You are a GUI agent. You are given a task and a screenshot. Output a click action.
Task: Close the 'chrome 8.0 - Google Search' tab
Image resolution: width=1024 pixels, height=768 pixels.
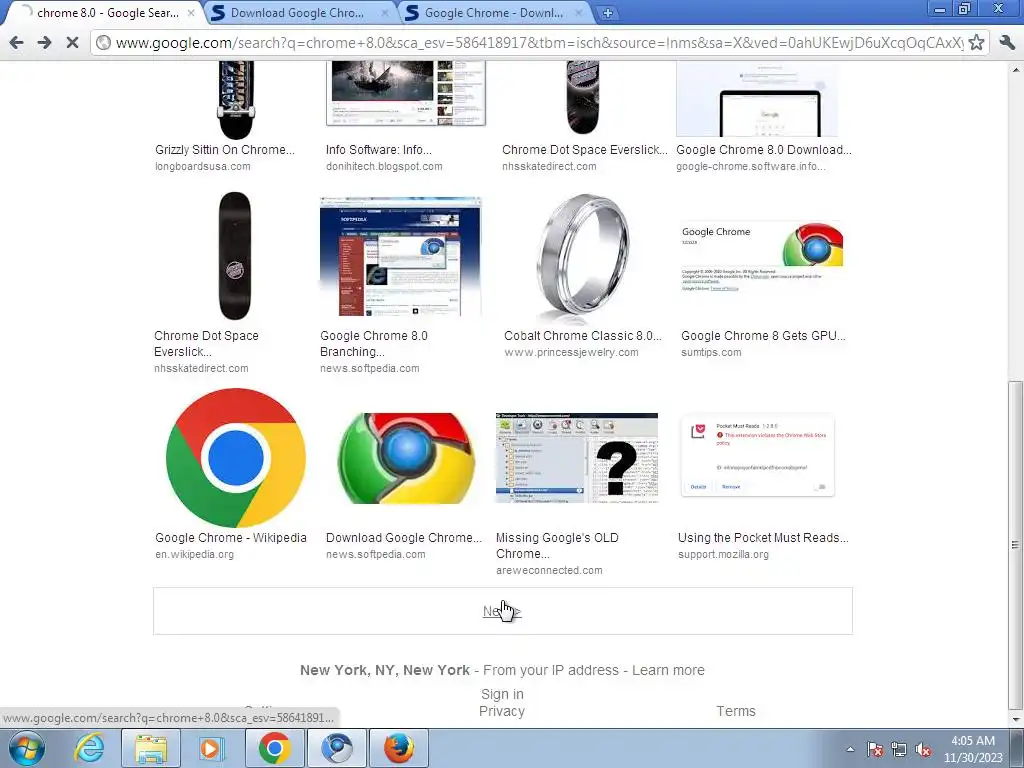(191, 13)
